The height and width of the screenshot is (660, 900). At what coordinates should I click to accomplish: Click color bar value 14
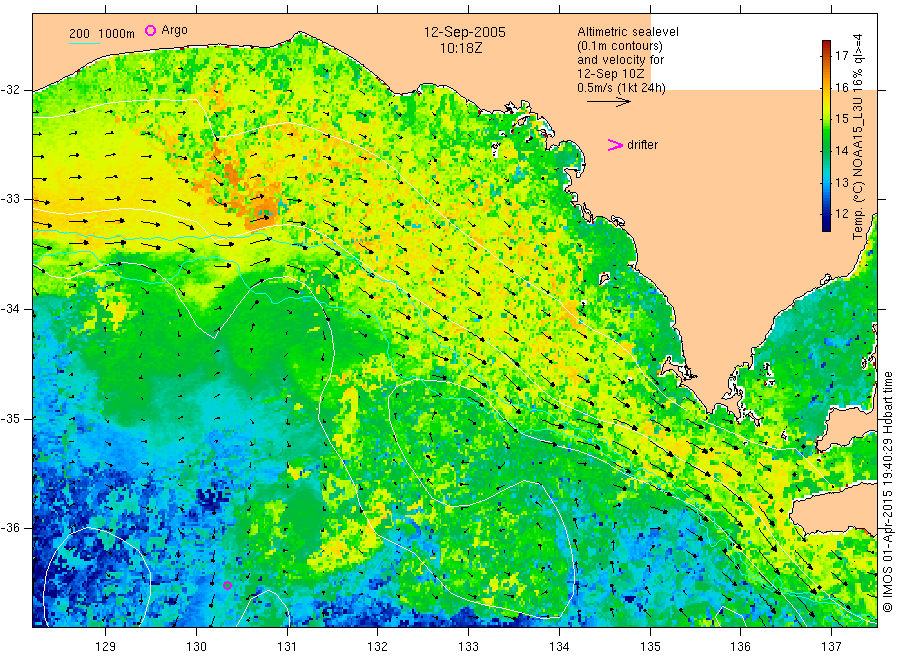click(x=841, y=151)
